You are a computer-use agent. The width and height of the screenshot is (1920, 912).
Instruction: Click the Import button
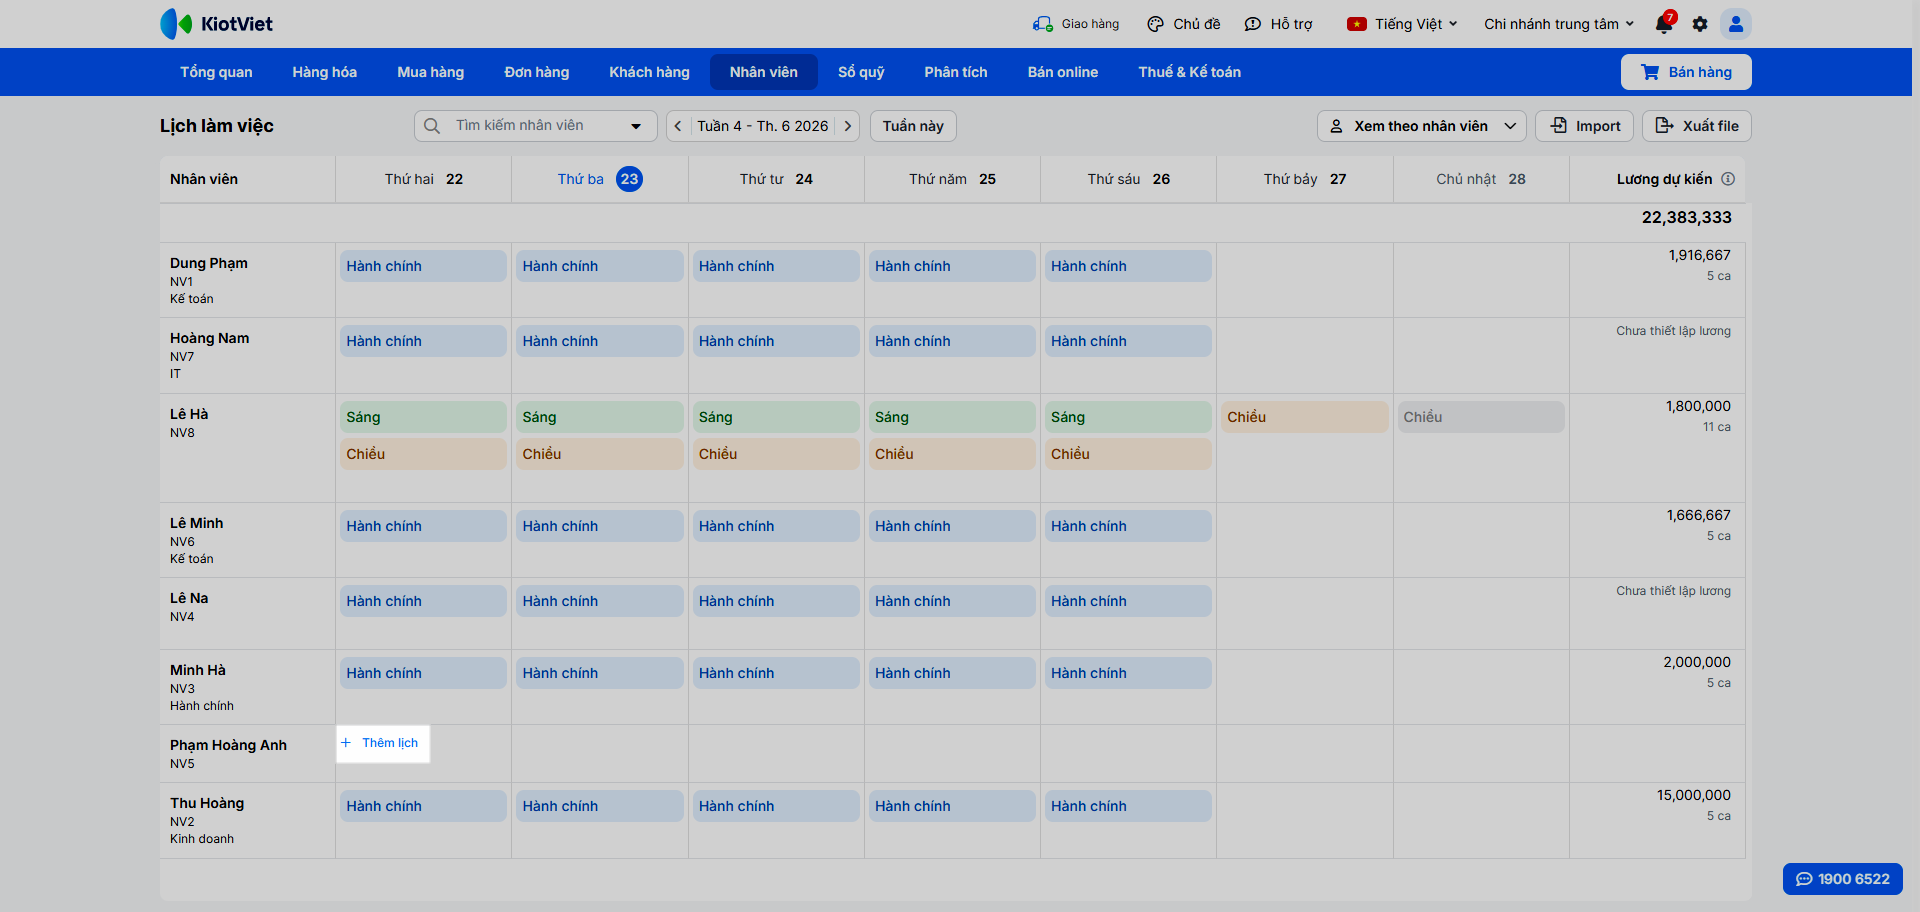coord(1584,126)
